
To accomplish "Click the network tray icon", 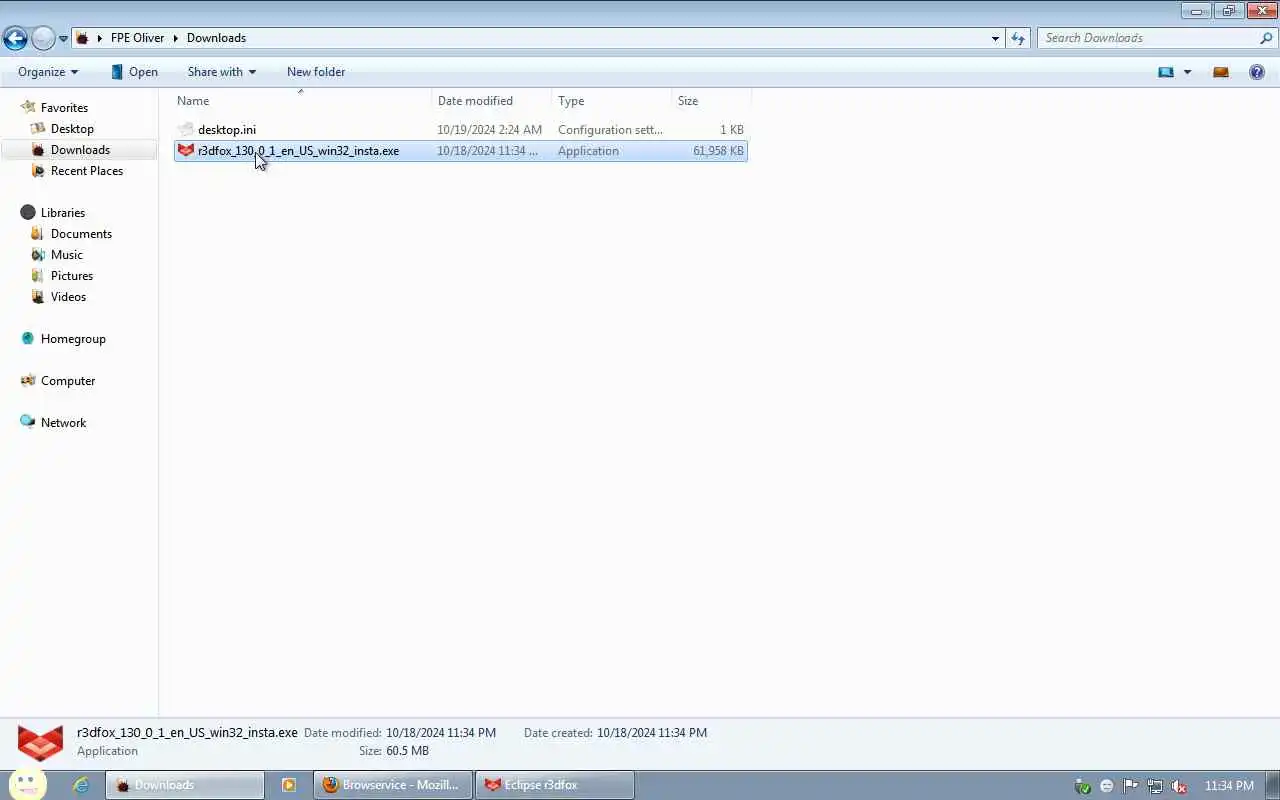I will point(1155,786).
